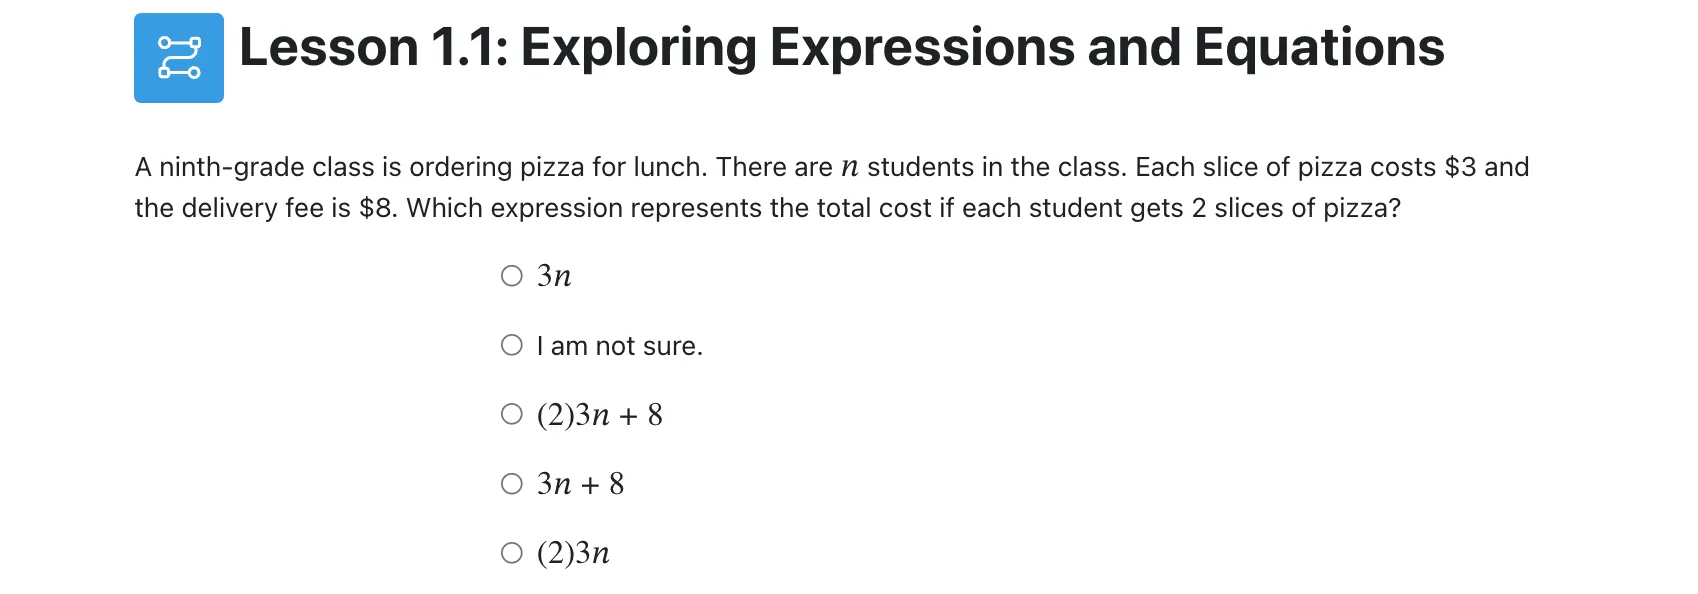Click the answer label "(2)3n + 8"

click(598, 414)
